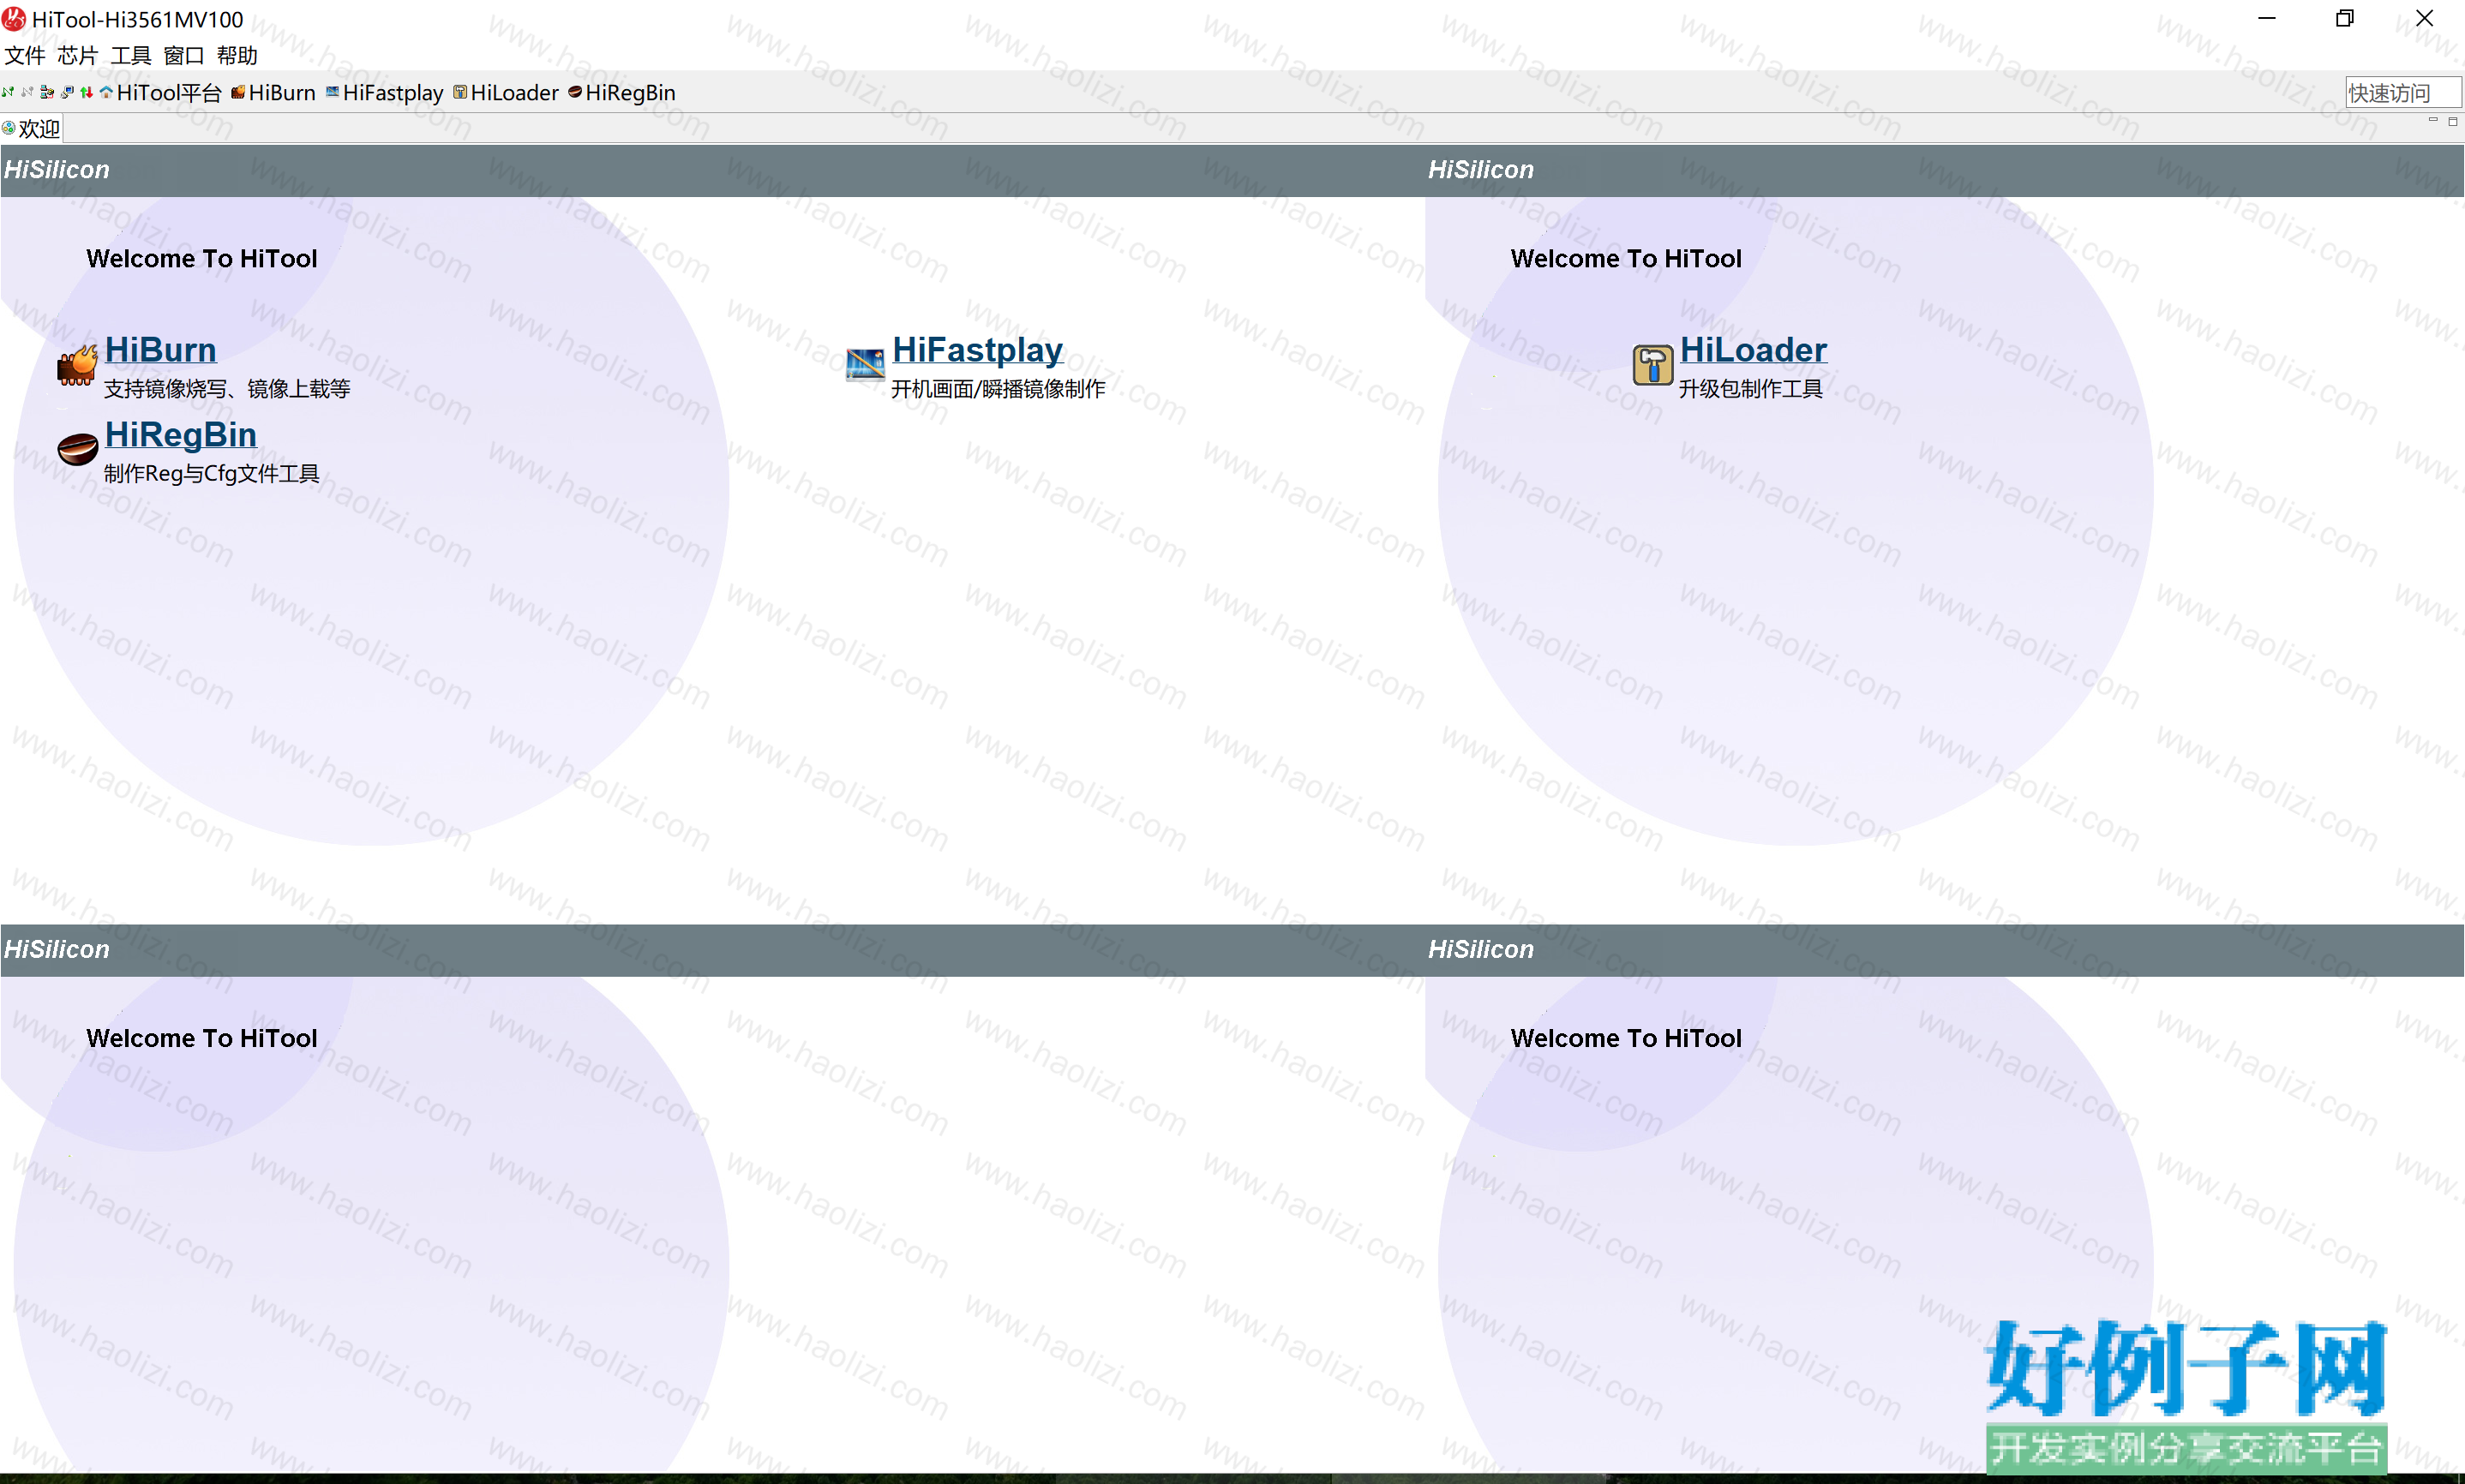Click the large HiBurn flame chip icon
Viewport: 2465px width, 1484px height.
coord(77,365)
